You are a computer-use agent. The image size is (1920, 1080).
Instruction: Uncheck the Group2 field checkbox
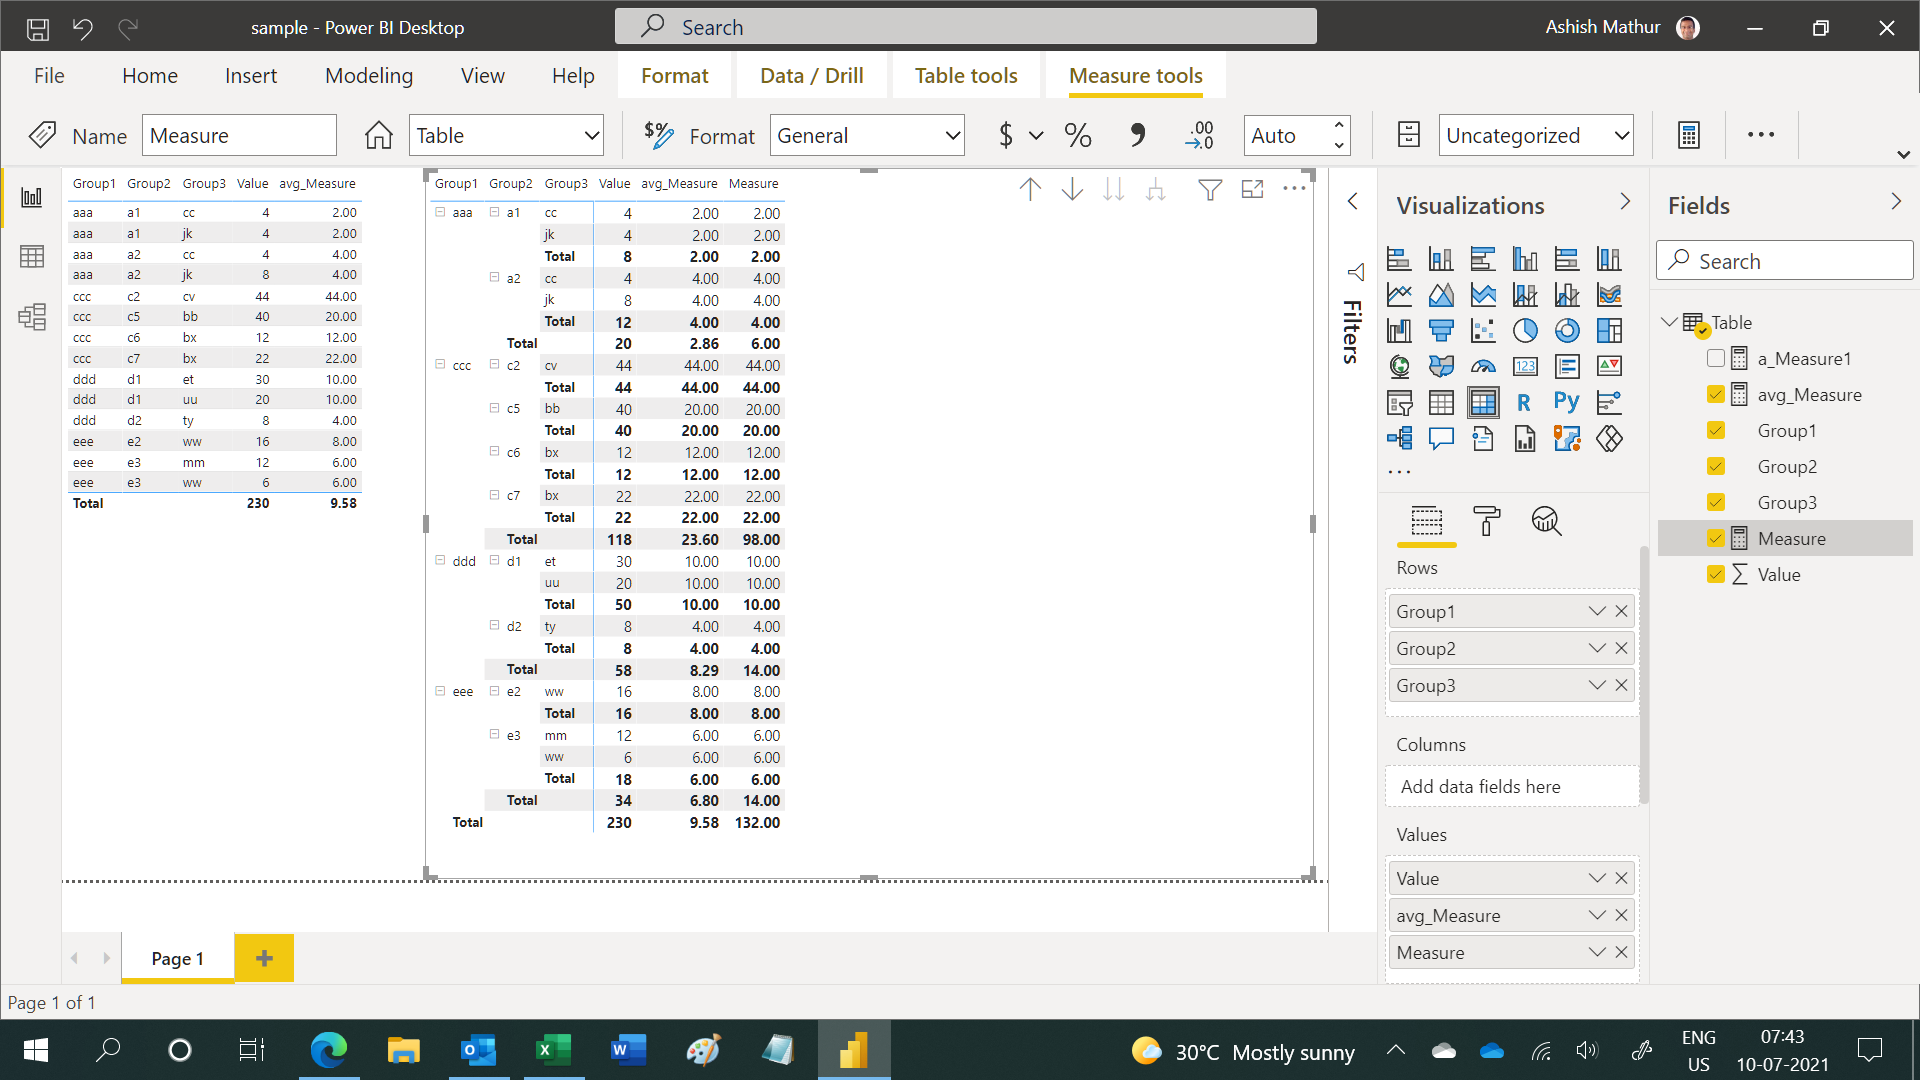point(1716,467)
